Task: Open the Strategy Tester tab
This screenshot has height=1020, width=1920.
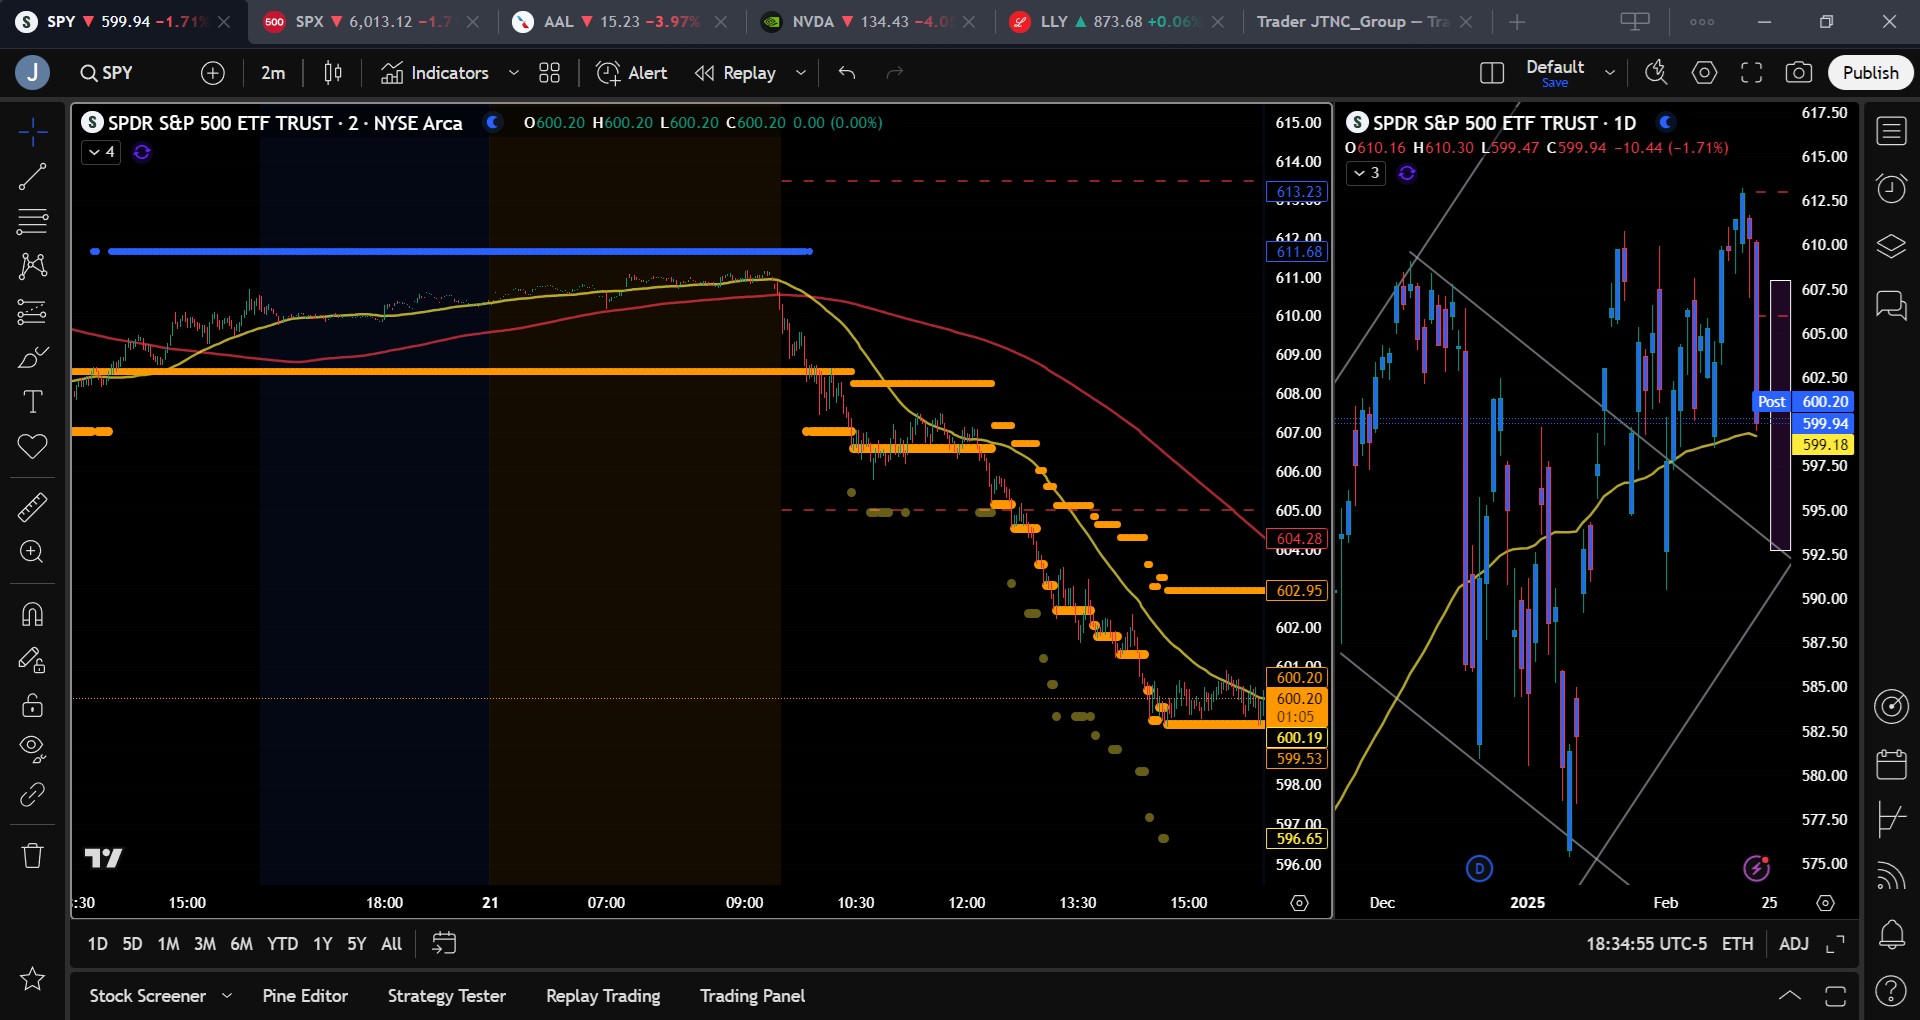Action: click(447, 996)
